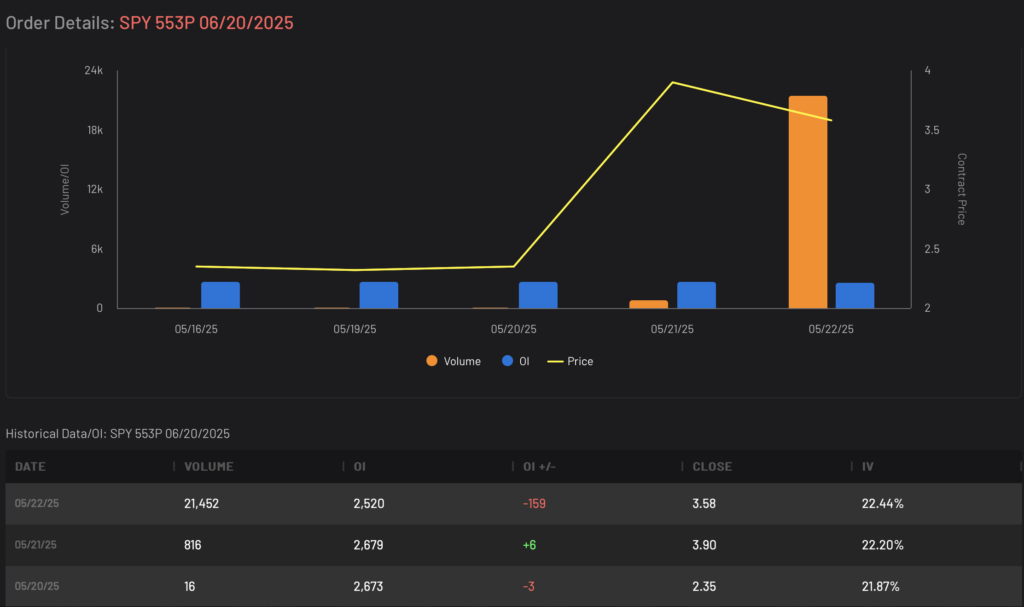
Task: Click the blue OI bar for 05/19/25
Action: [379, 295]
